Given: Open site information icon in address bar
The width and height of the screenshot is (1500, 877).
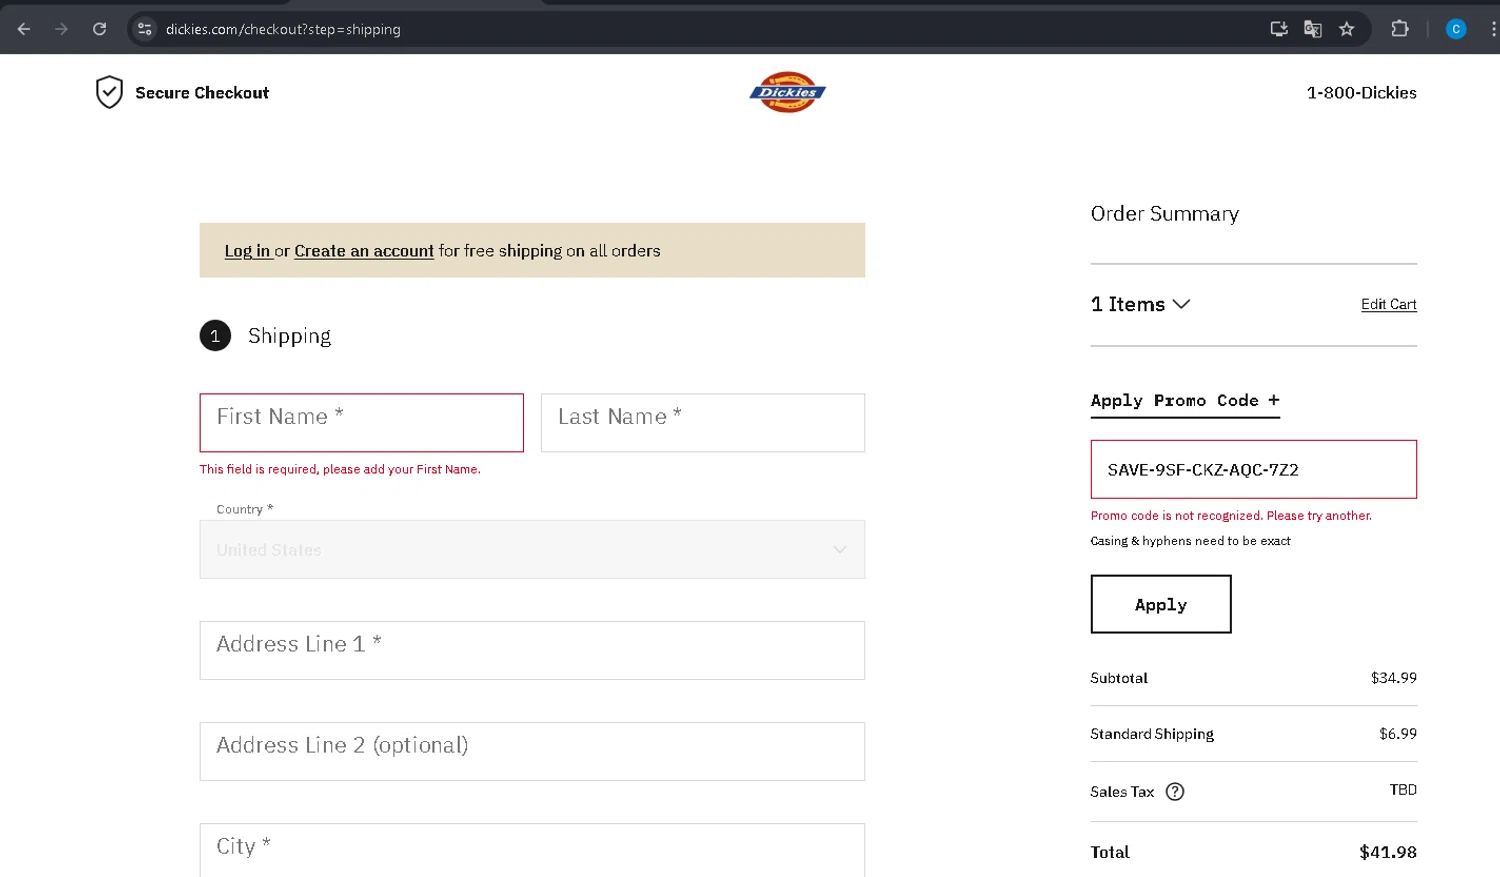Looking at the screenshot, I should coord(145,29).
